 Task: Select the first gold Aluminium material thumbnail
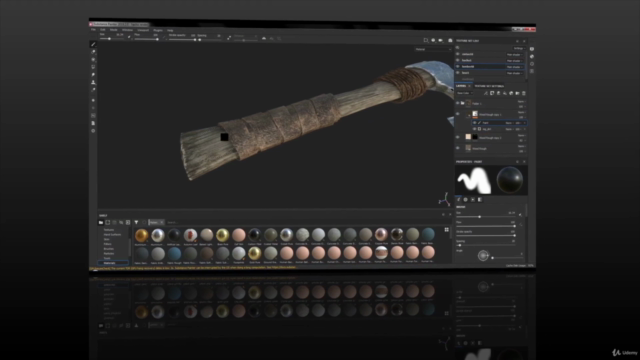point(142,235)
